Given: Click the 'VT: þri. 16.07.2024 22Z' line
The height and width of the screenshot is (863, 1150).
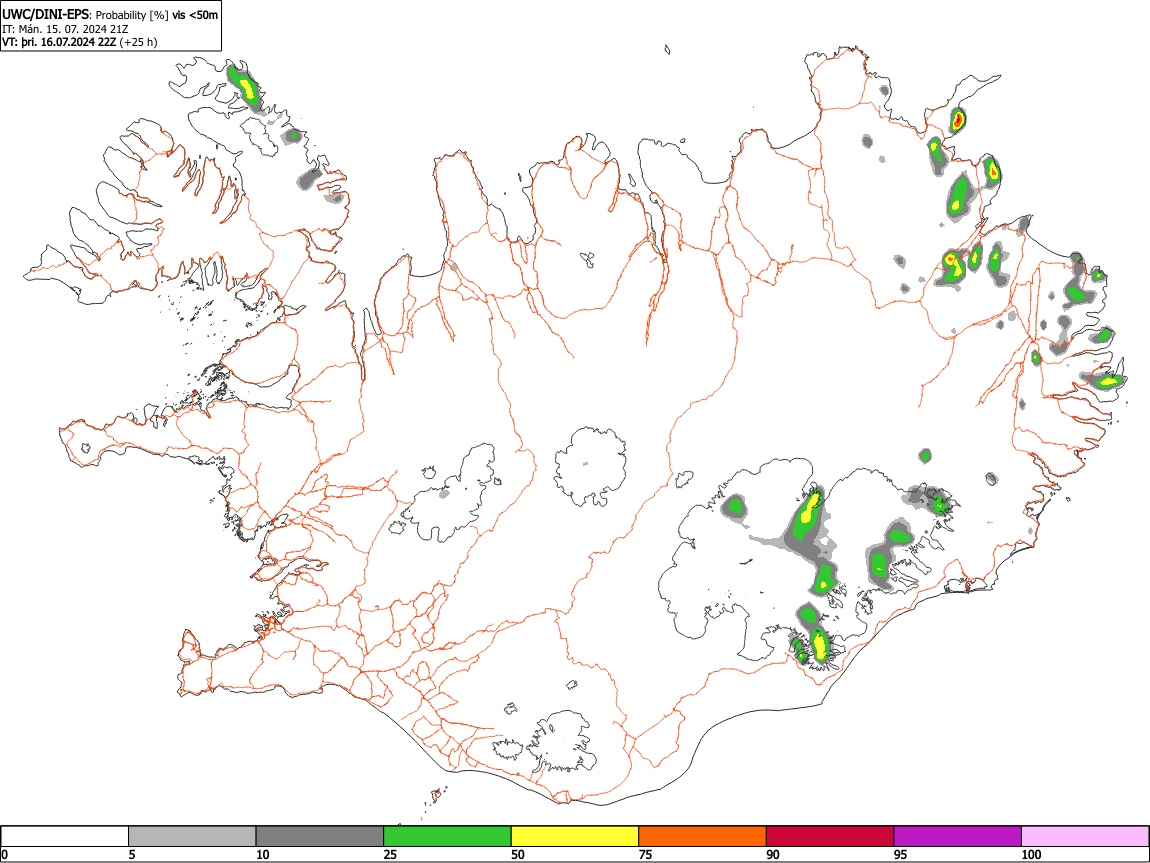Looking at the screenshot, I should (59, 42).
